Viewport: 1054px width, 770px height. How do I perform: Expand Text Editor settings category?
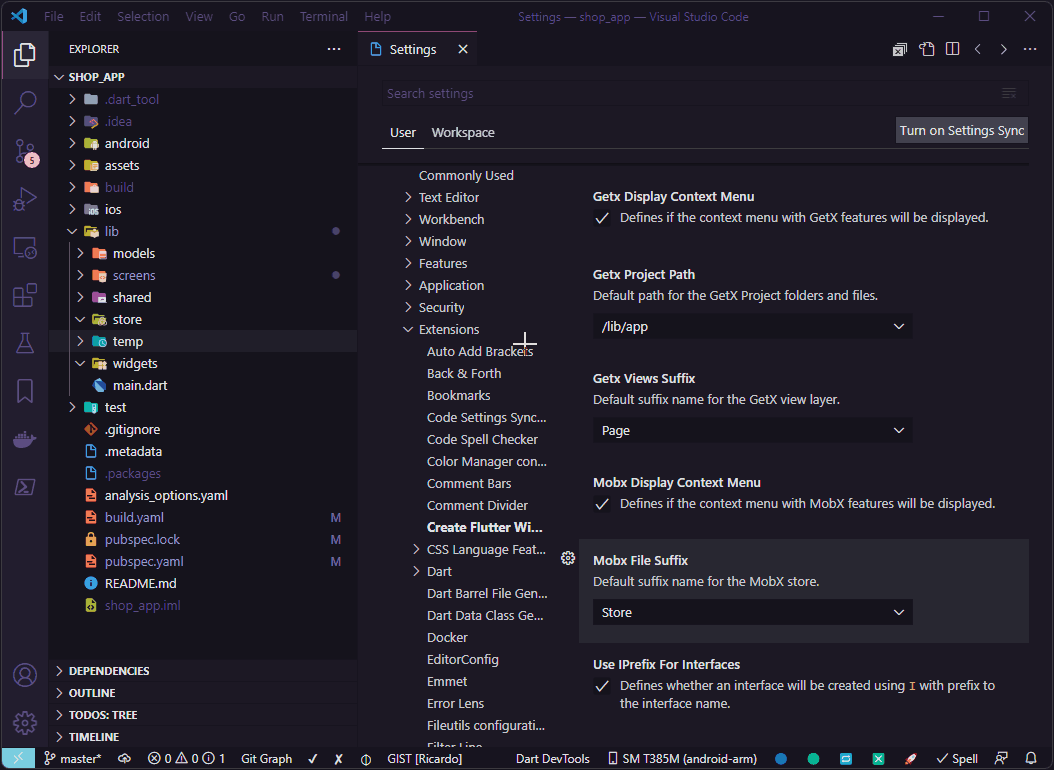click(408, 198)
